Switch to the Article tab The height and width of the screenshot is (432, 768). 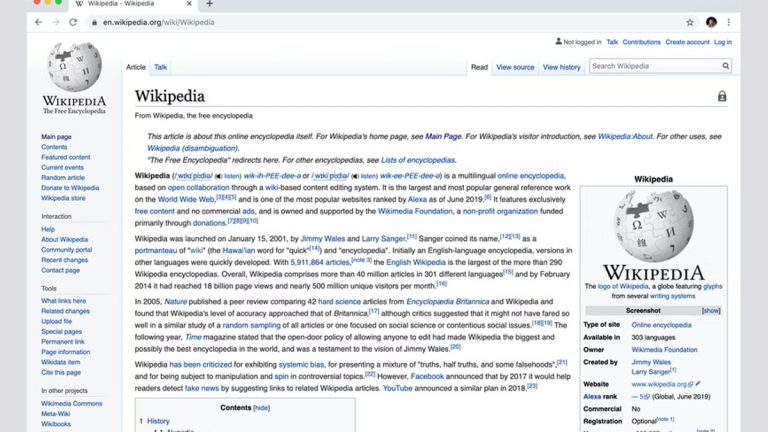136,67
